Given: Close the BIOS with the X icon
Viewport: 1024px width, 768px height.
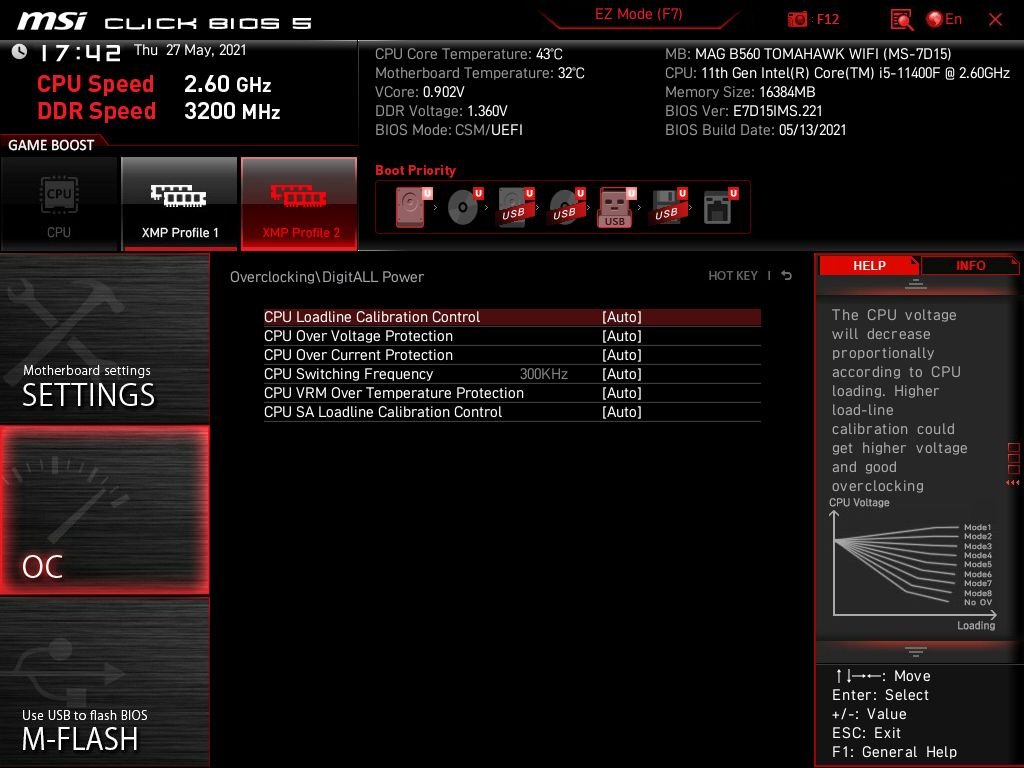Looking at the screenshot, I should point(995,20).
